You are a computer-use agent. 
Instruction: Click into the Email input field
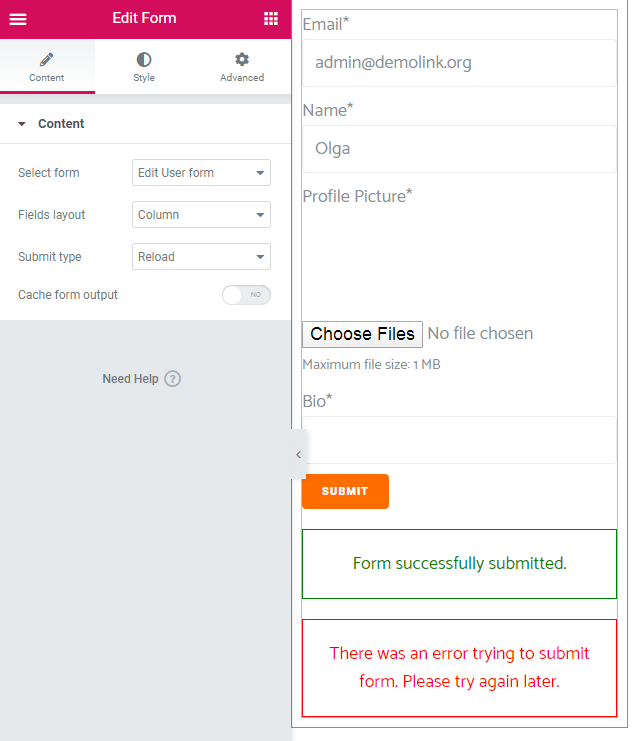pos(459,63)
